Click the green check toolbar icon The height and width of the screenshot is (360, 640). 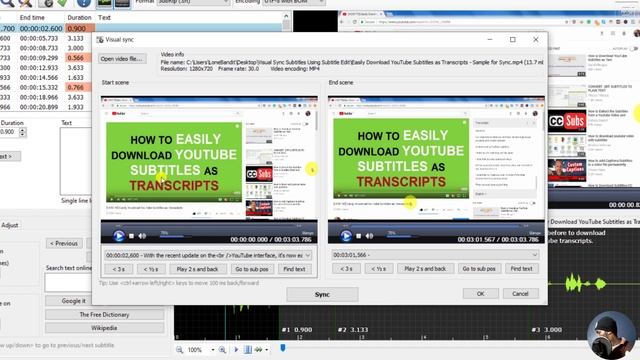pyautogui.click(x=62, y=3)
